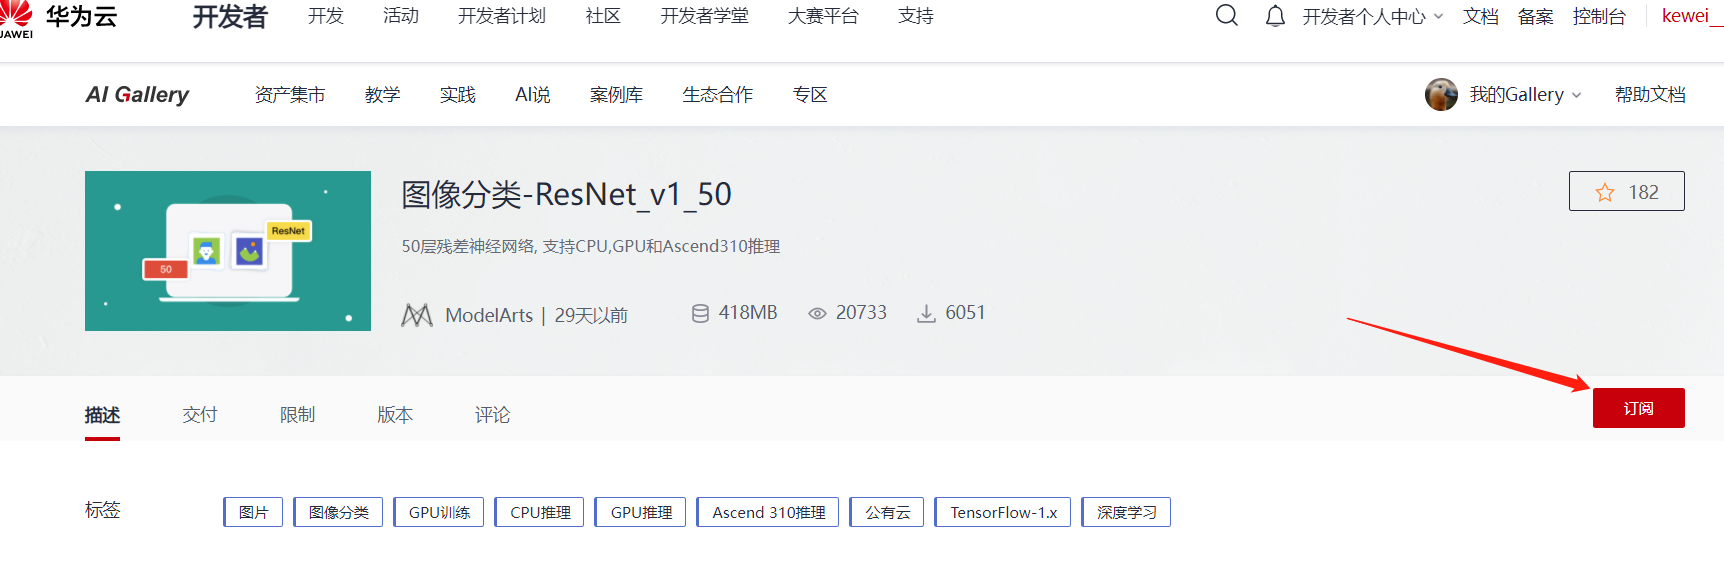1724x575 pixels.
Task: Open the ResNet model thumbnail image
Action: [x=228, y=251]
